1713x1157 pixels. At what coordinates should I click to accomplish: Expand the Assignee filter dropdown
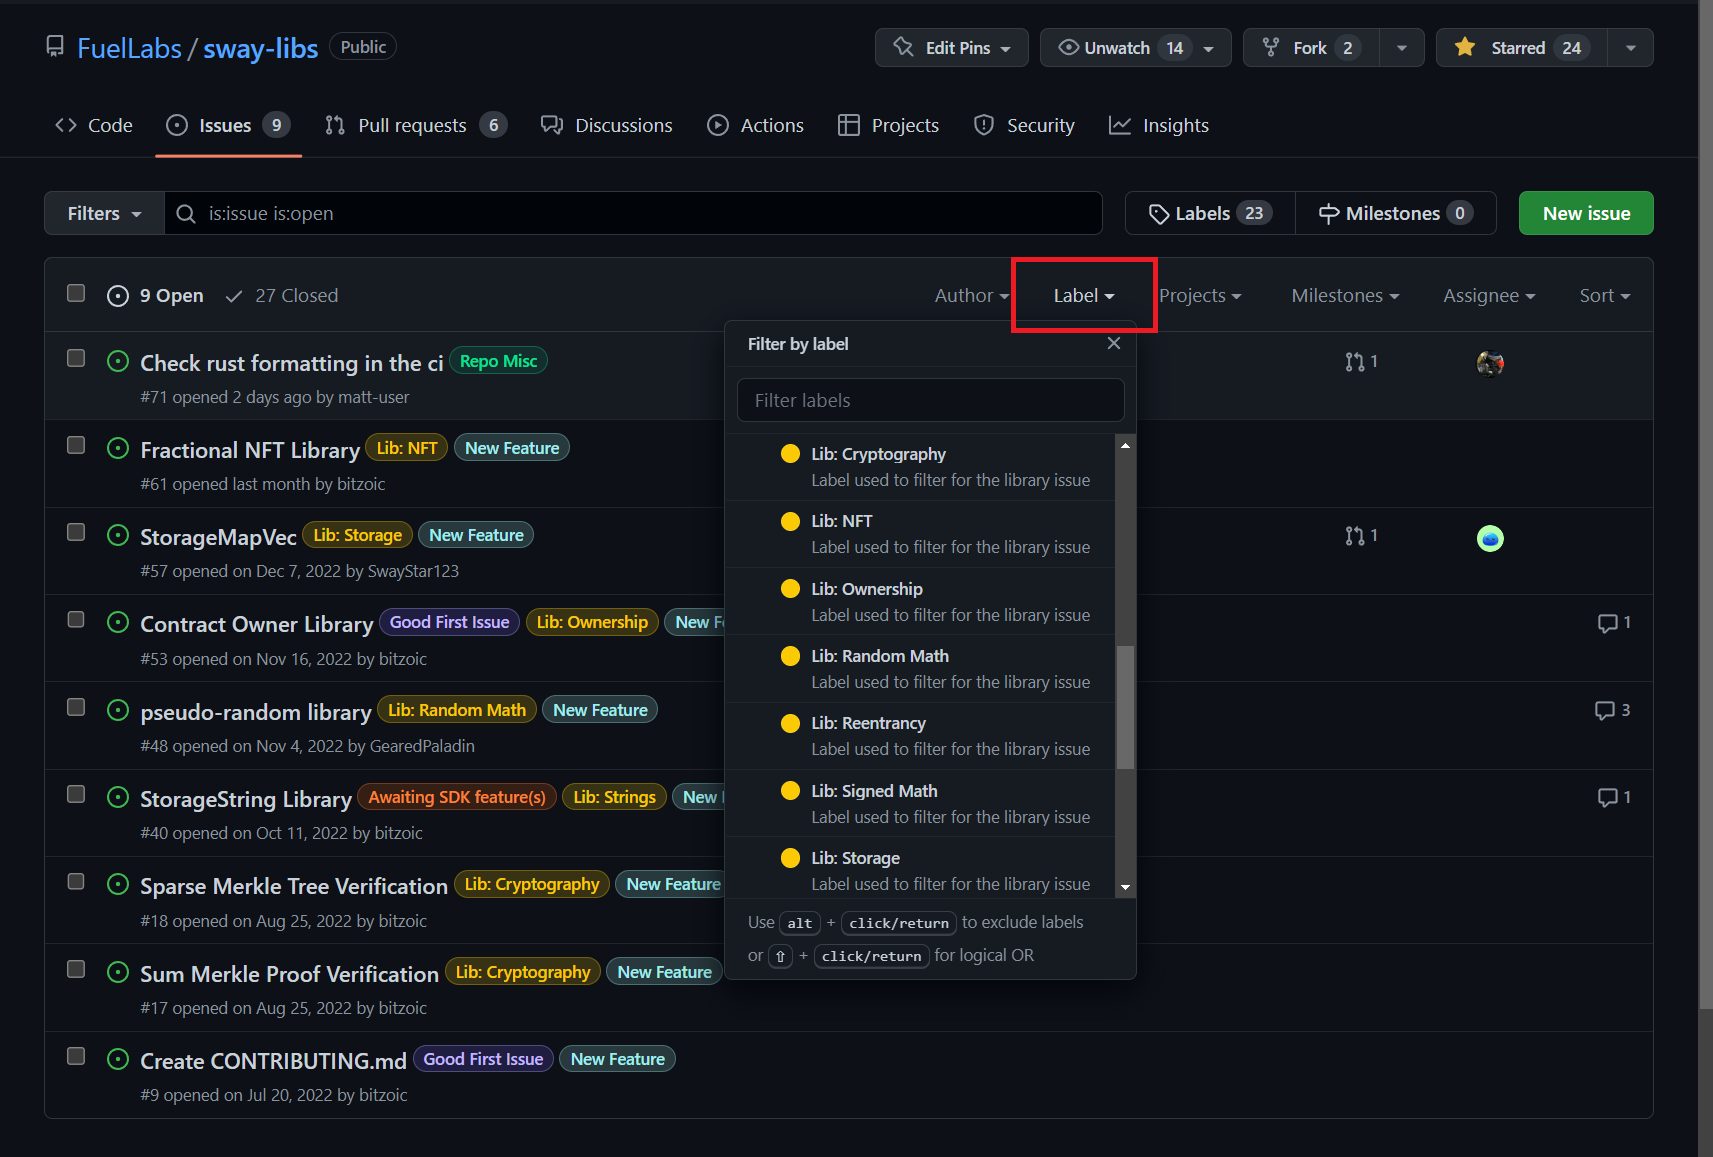1489,296
